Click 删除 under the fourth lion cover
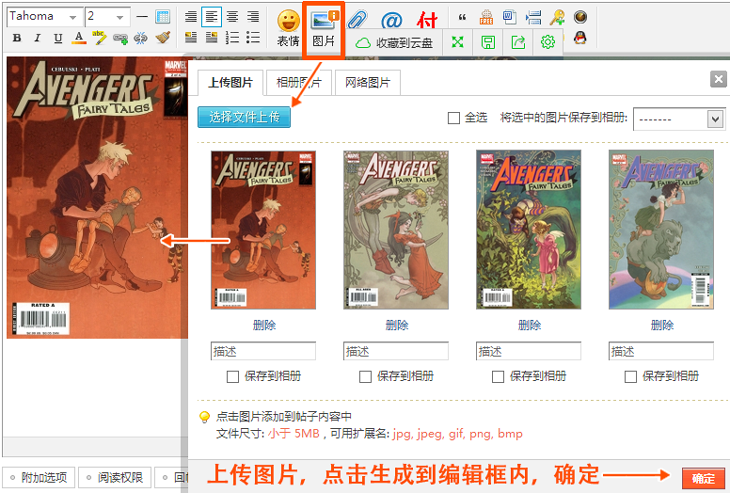This screenshot has height=493, width=730. pos(662,325)
